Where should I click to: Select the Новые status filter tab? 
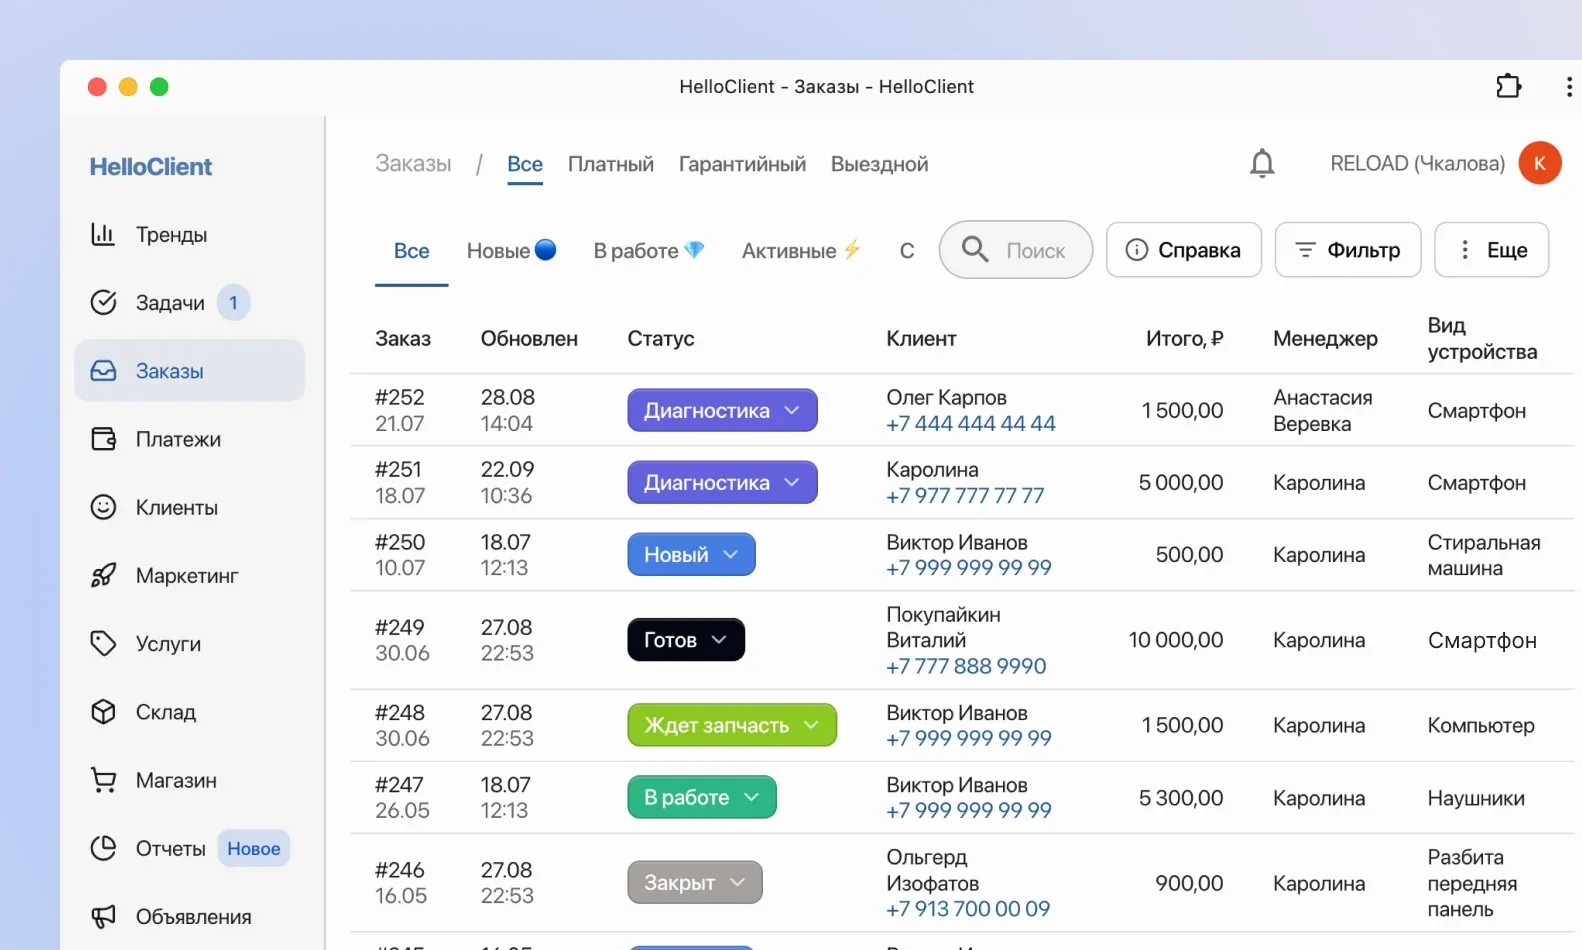click(x=511, y=251)
